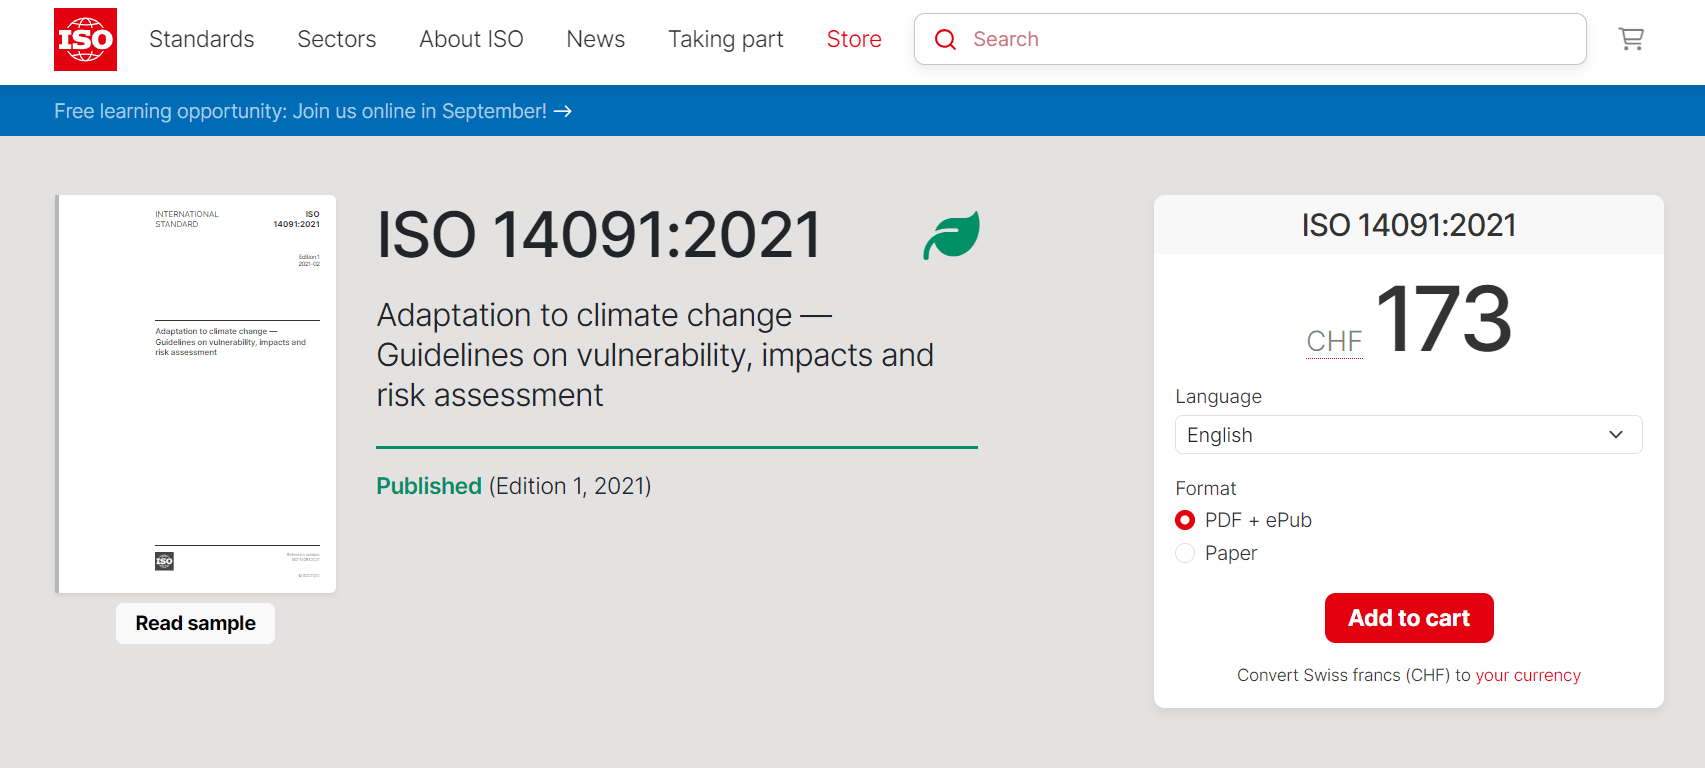Click the Add to cart button
1705x768 pixels.
(1409, 618)
